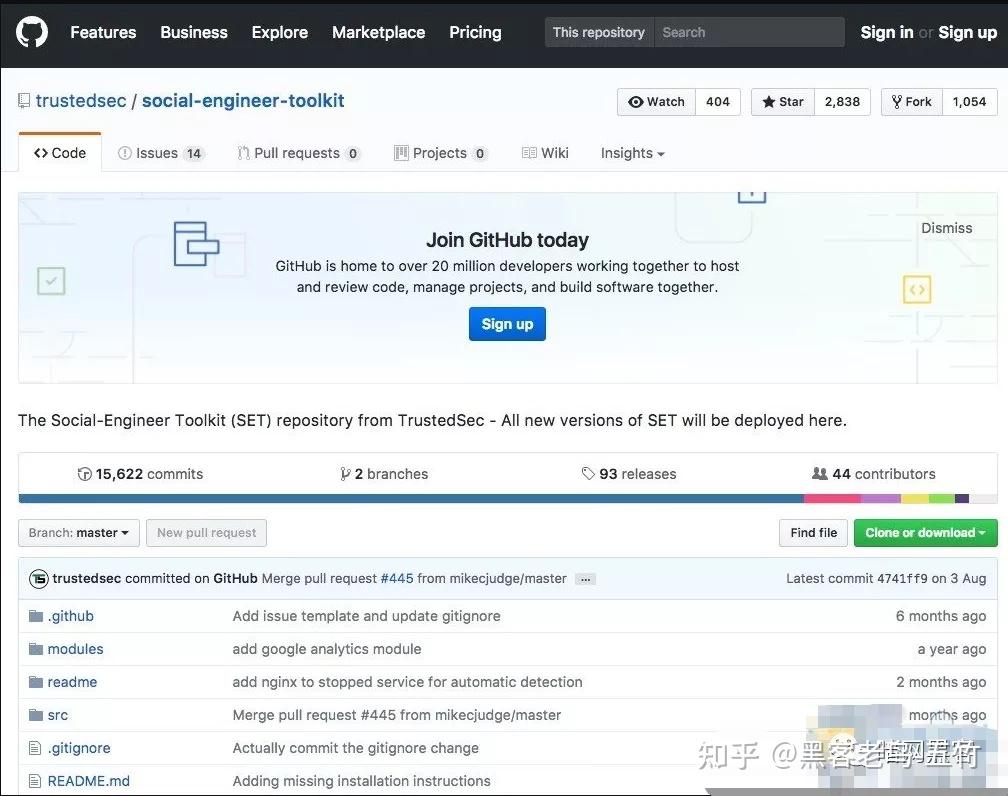
Task: Click the pink segment of language bar
Action: (x=832, y=498)
